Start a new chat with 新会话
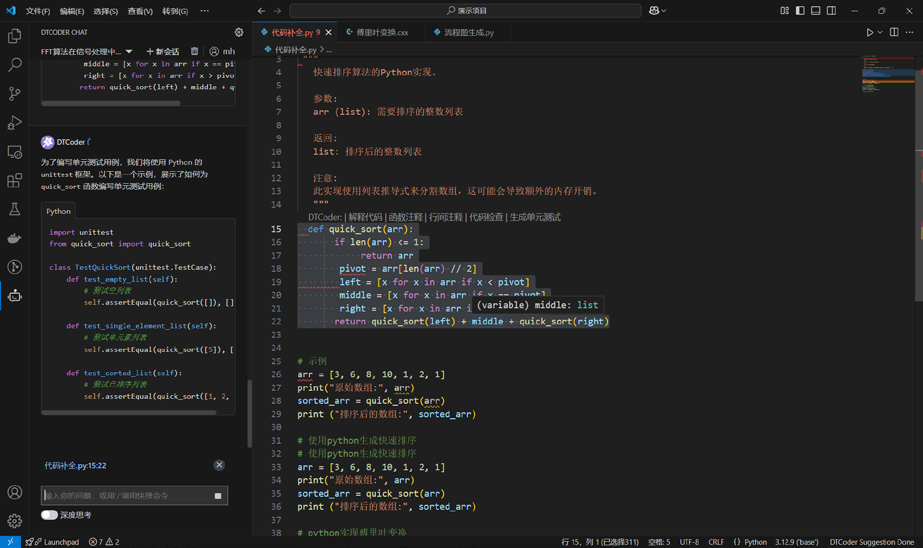The width and height of the screenshot is (923, 548). point(163,52)
